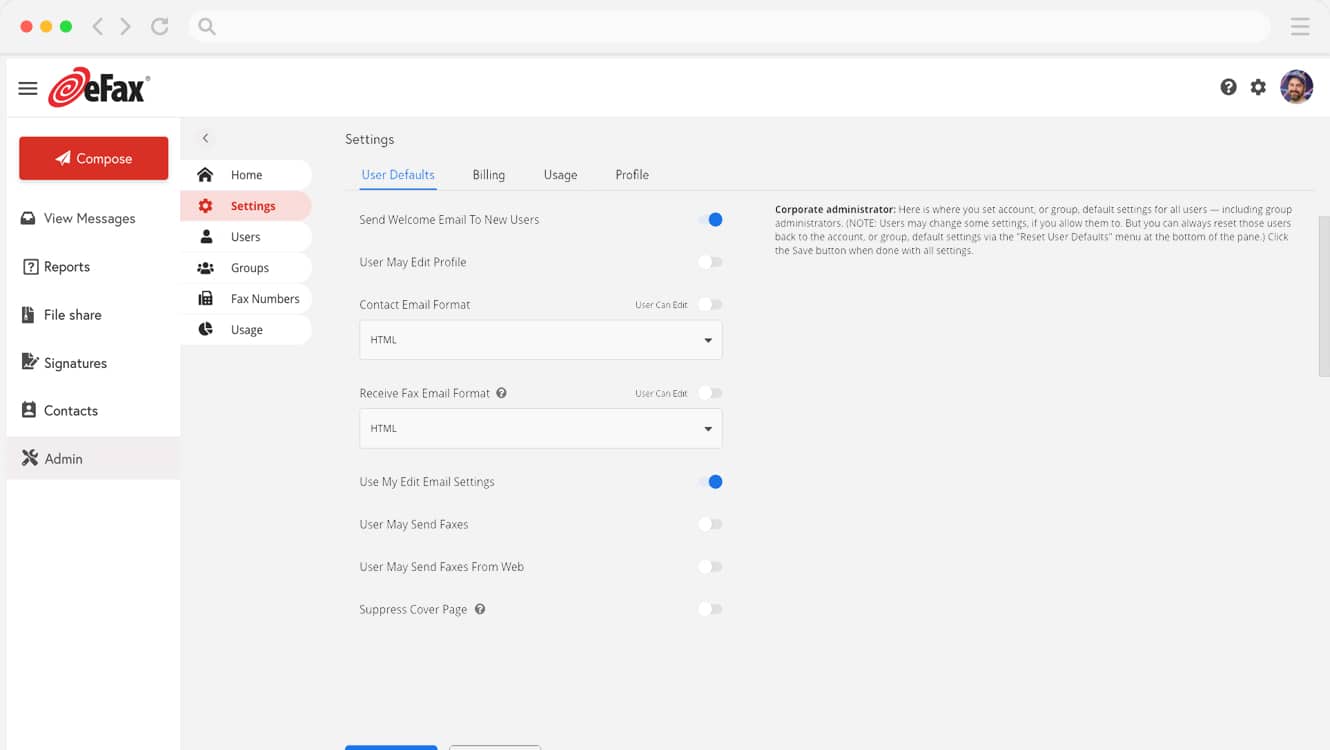Screen dimensions: 1330x750
Task: Collapse the Settings side panel
Action: (x=205, y=138)
